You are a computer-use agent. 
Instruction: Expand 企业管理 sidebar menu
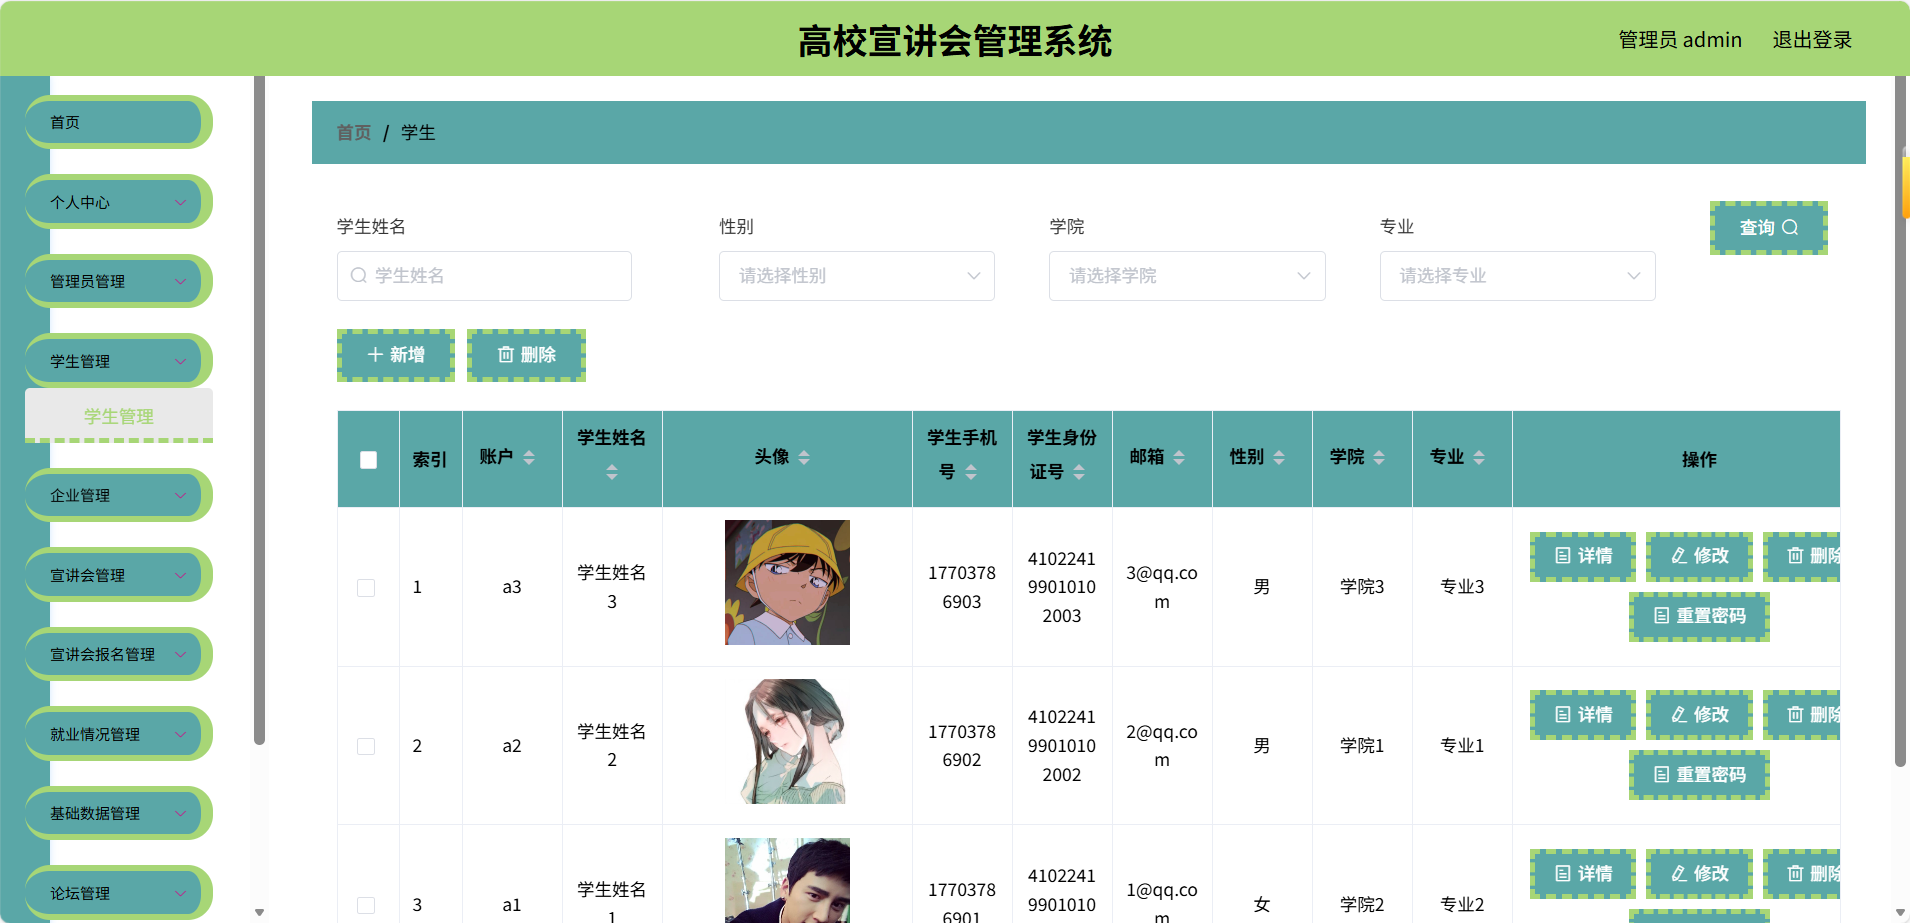point(117,495)
